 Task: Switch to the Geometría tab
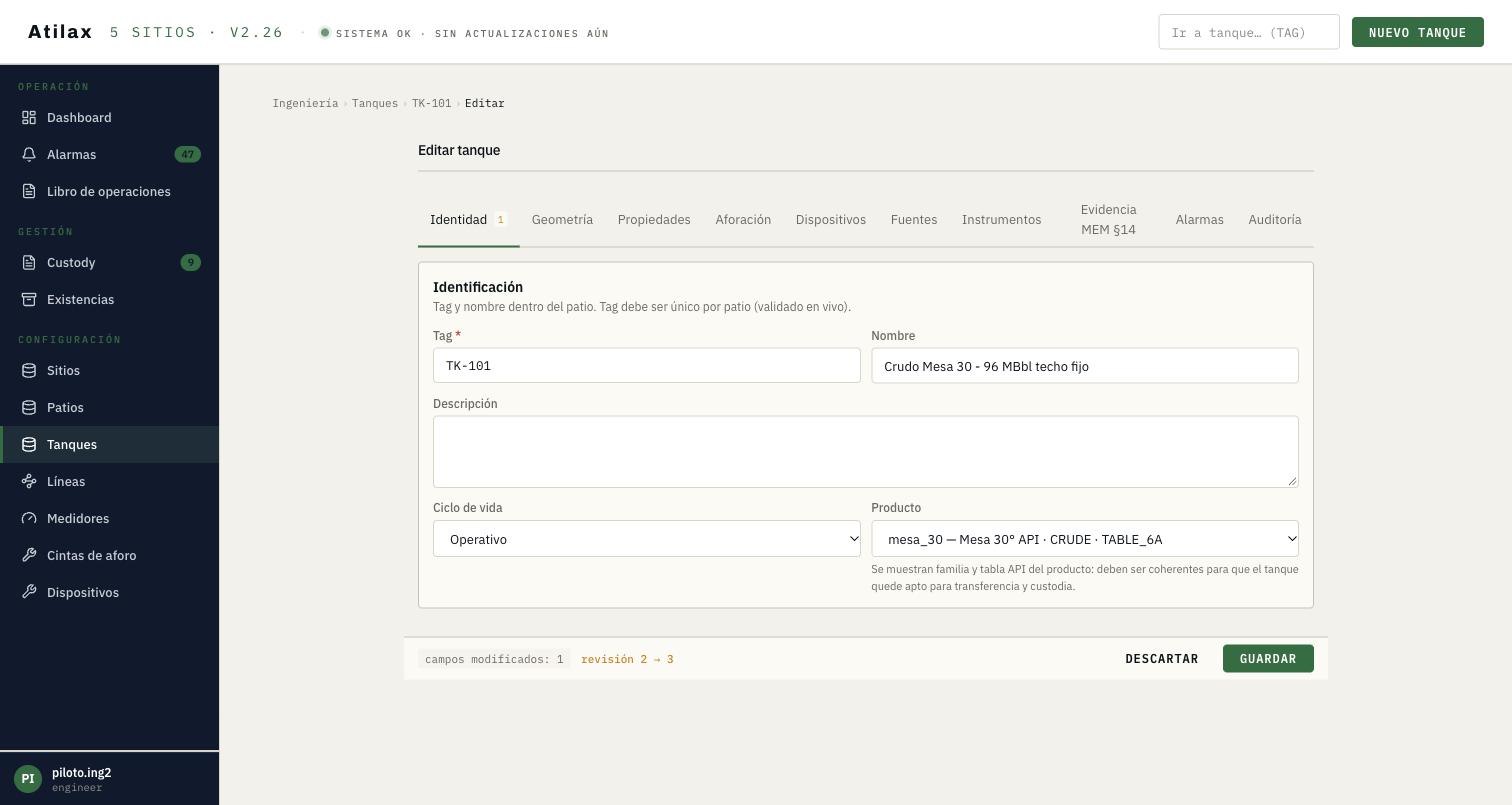point(562,220)
